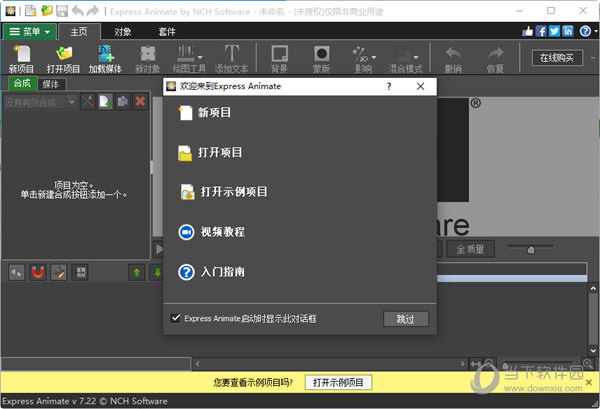Click the undo arrow in title bar
Viewport: 600px width, 409px height.
pos(78,11)
